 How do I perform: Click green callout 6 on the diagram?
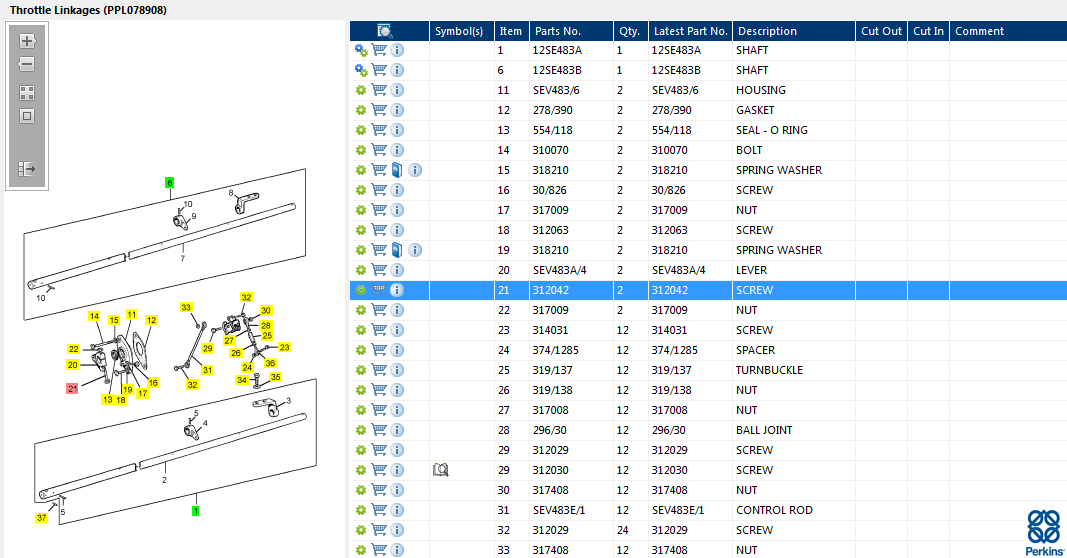pyautogui.click(x=170, y=183)
